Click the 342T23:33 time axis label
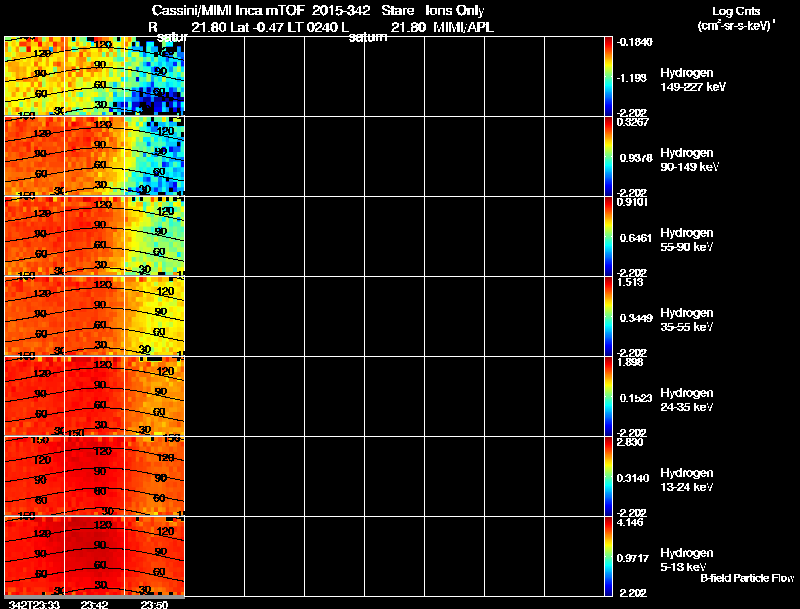Image resolution: width=800 pixels, height=609 pixels. click(30, 603)
